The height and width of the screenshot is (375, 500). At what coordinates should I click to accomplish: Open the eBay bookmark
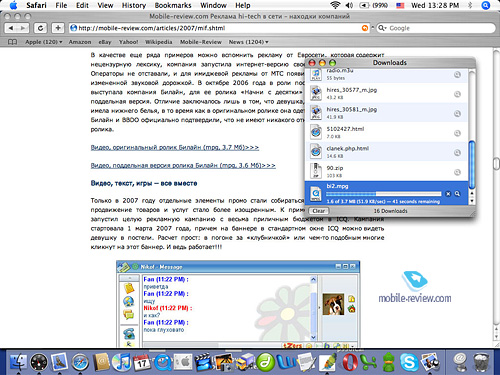105,42
